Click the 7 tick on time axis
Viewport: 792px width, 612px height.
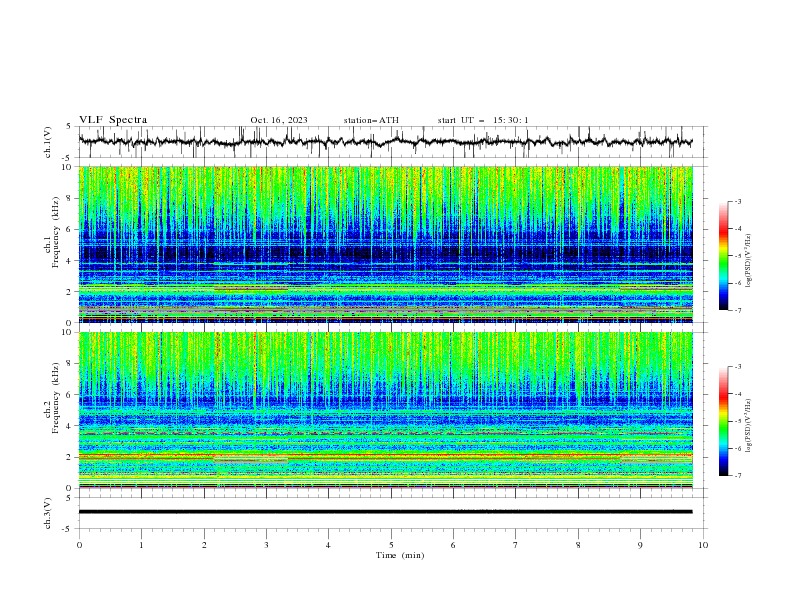(516, 545)
